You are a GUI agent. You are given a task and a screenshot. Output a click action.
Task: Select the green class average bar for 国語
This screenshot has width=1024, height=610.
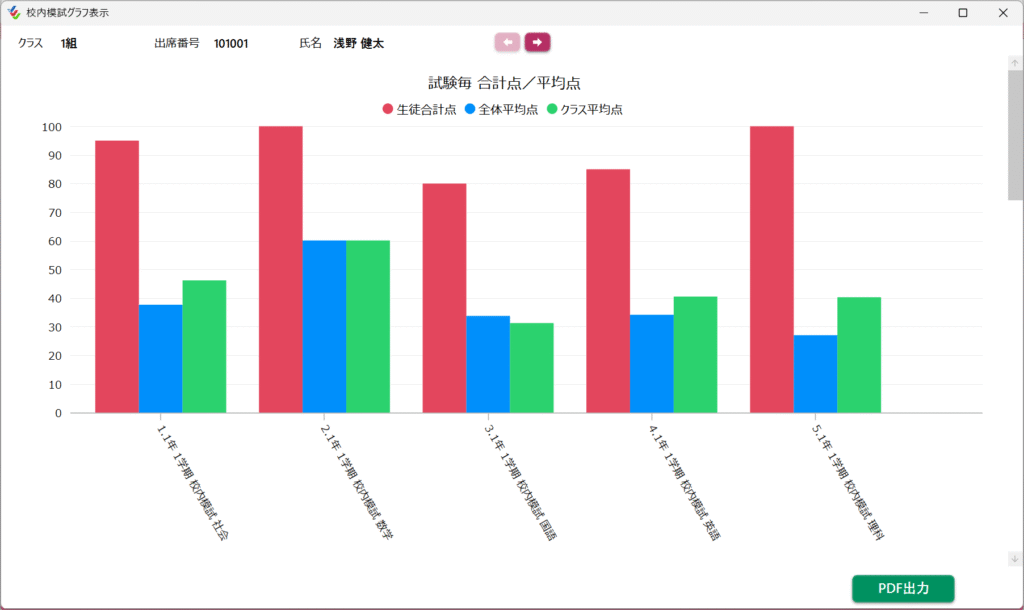coord(531,368)
